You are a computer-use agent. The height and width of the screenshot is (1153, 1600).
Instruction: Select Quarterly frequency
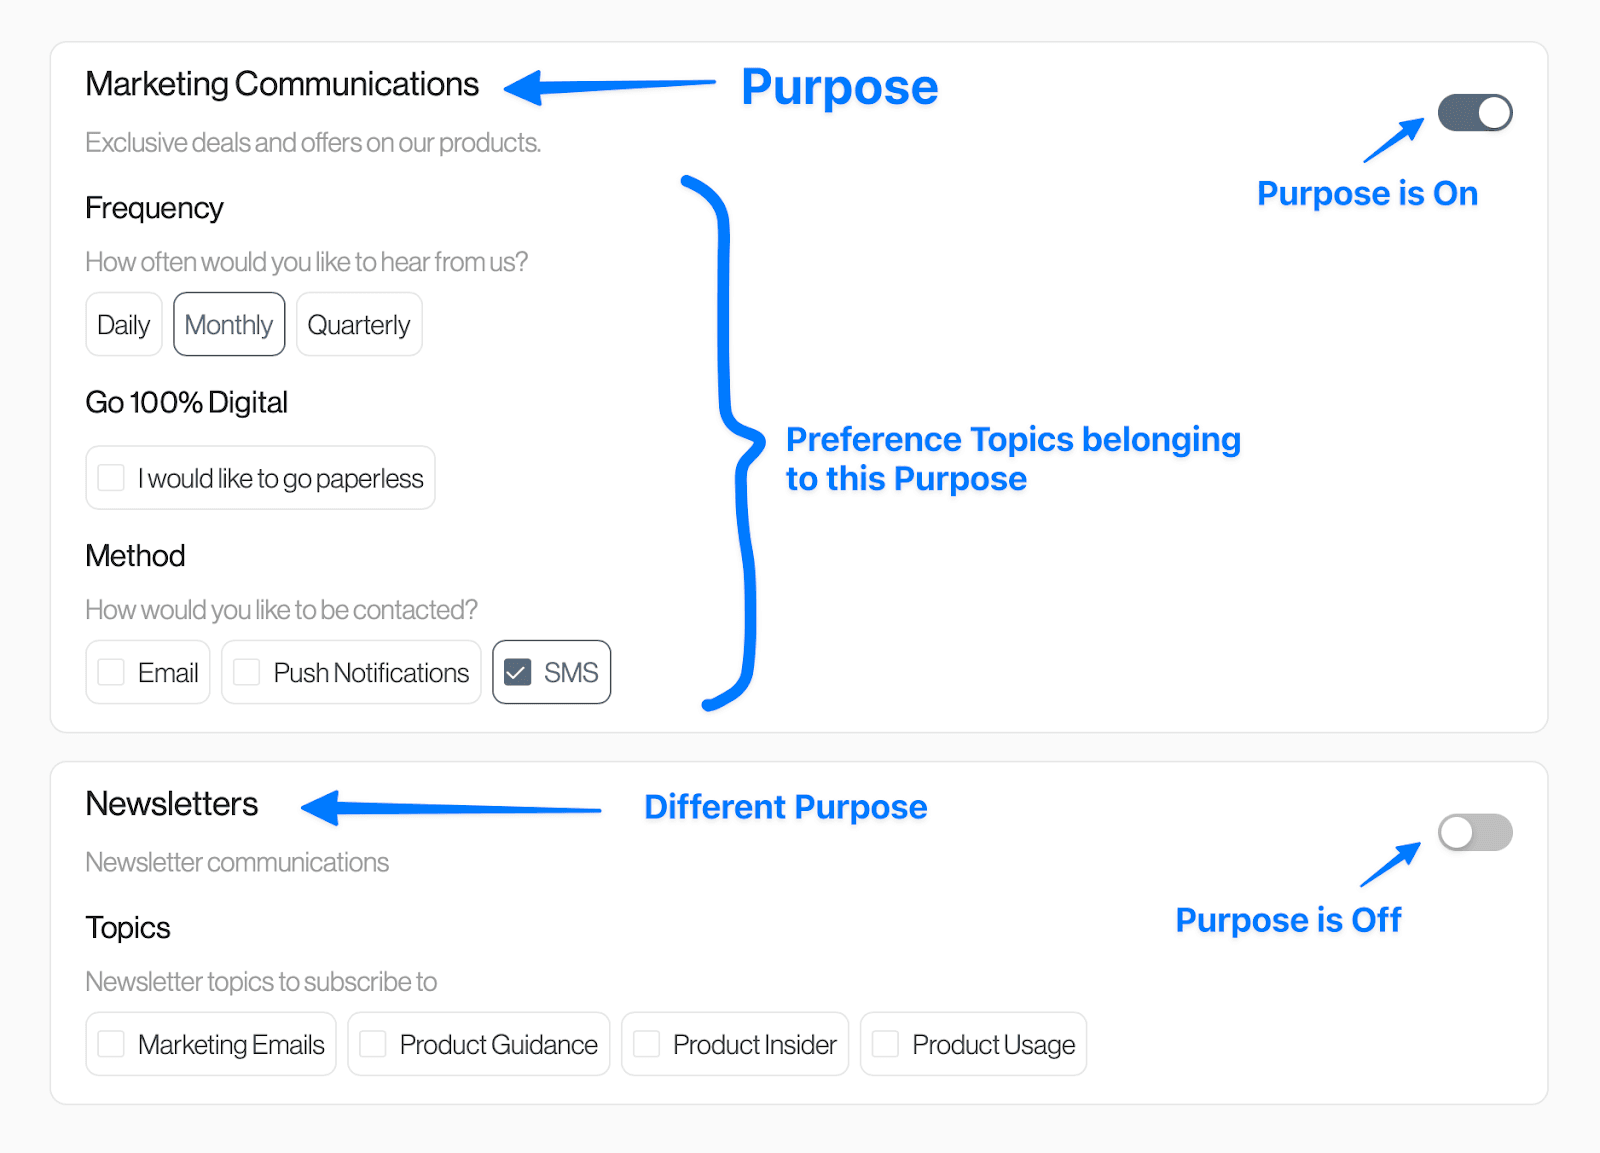tap(358, 324)
